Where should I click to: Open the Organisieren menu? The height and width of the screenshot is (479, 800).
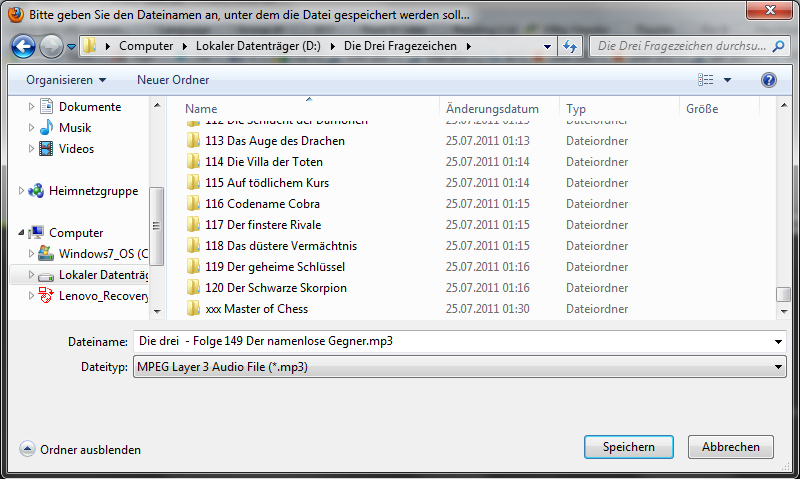tap(66, 80)
